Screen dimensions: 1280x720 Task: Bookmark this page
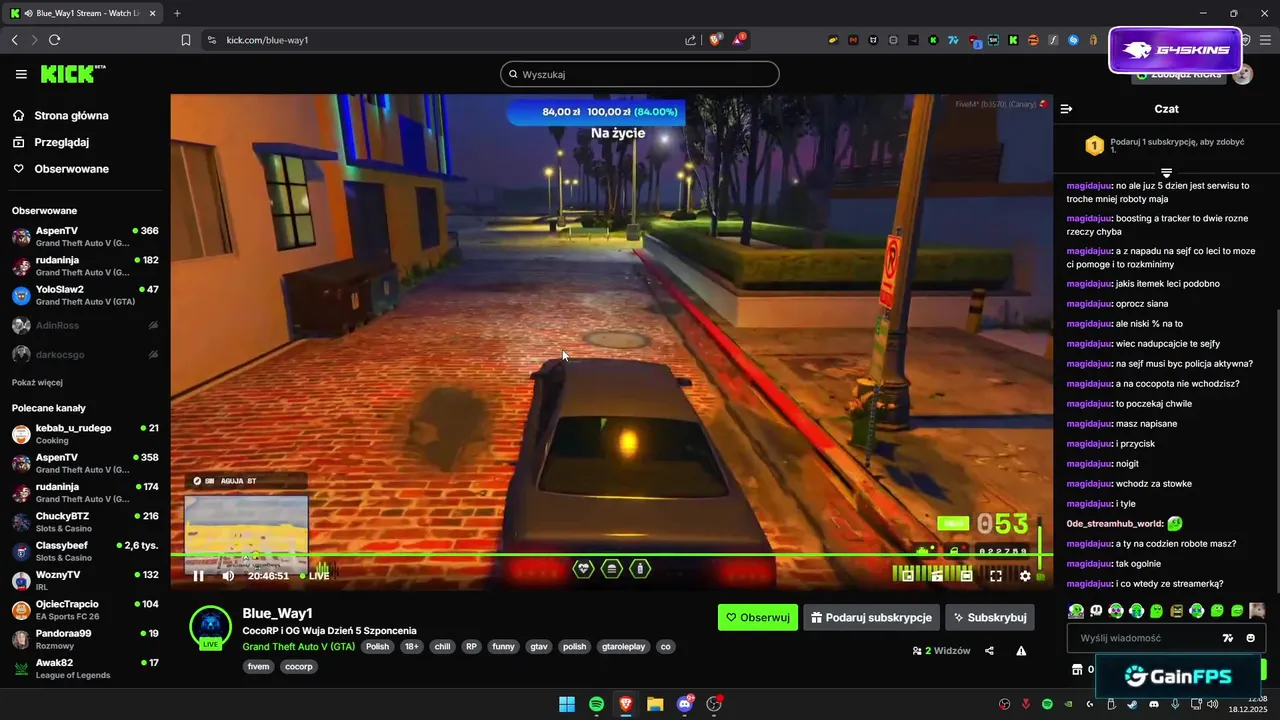point(186,40)
